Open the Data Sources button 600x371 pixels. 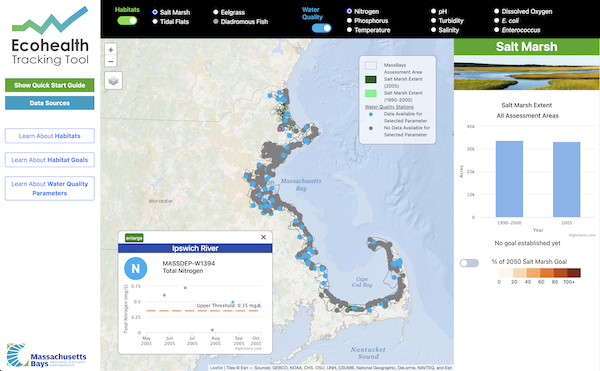point(50,103)
